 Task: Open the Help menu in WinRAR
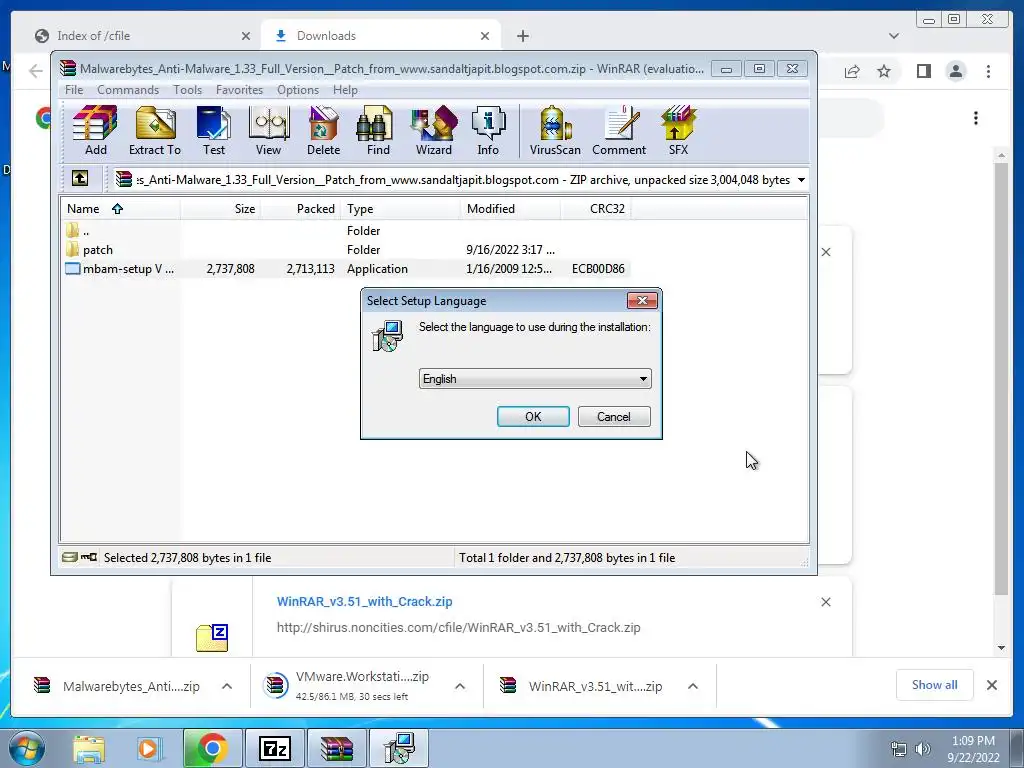coord(345,89)
